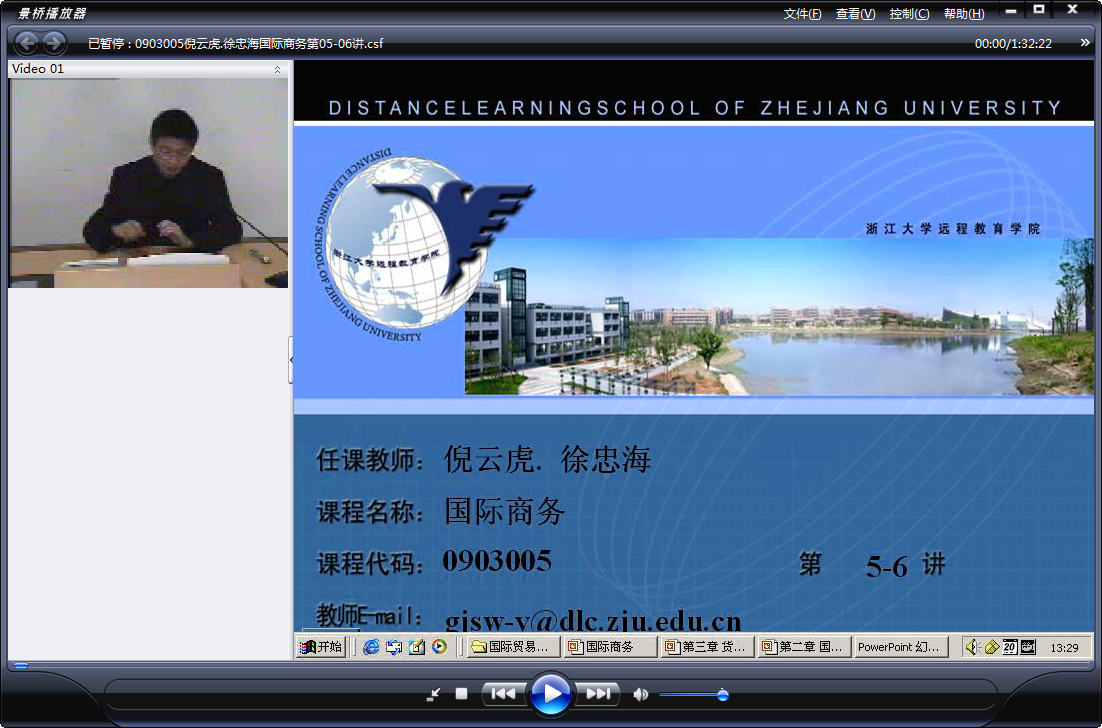This screenshot has height=728, width=1102.
Task: Go back with the left arrow button
Action: click(x=26, y=43)
